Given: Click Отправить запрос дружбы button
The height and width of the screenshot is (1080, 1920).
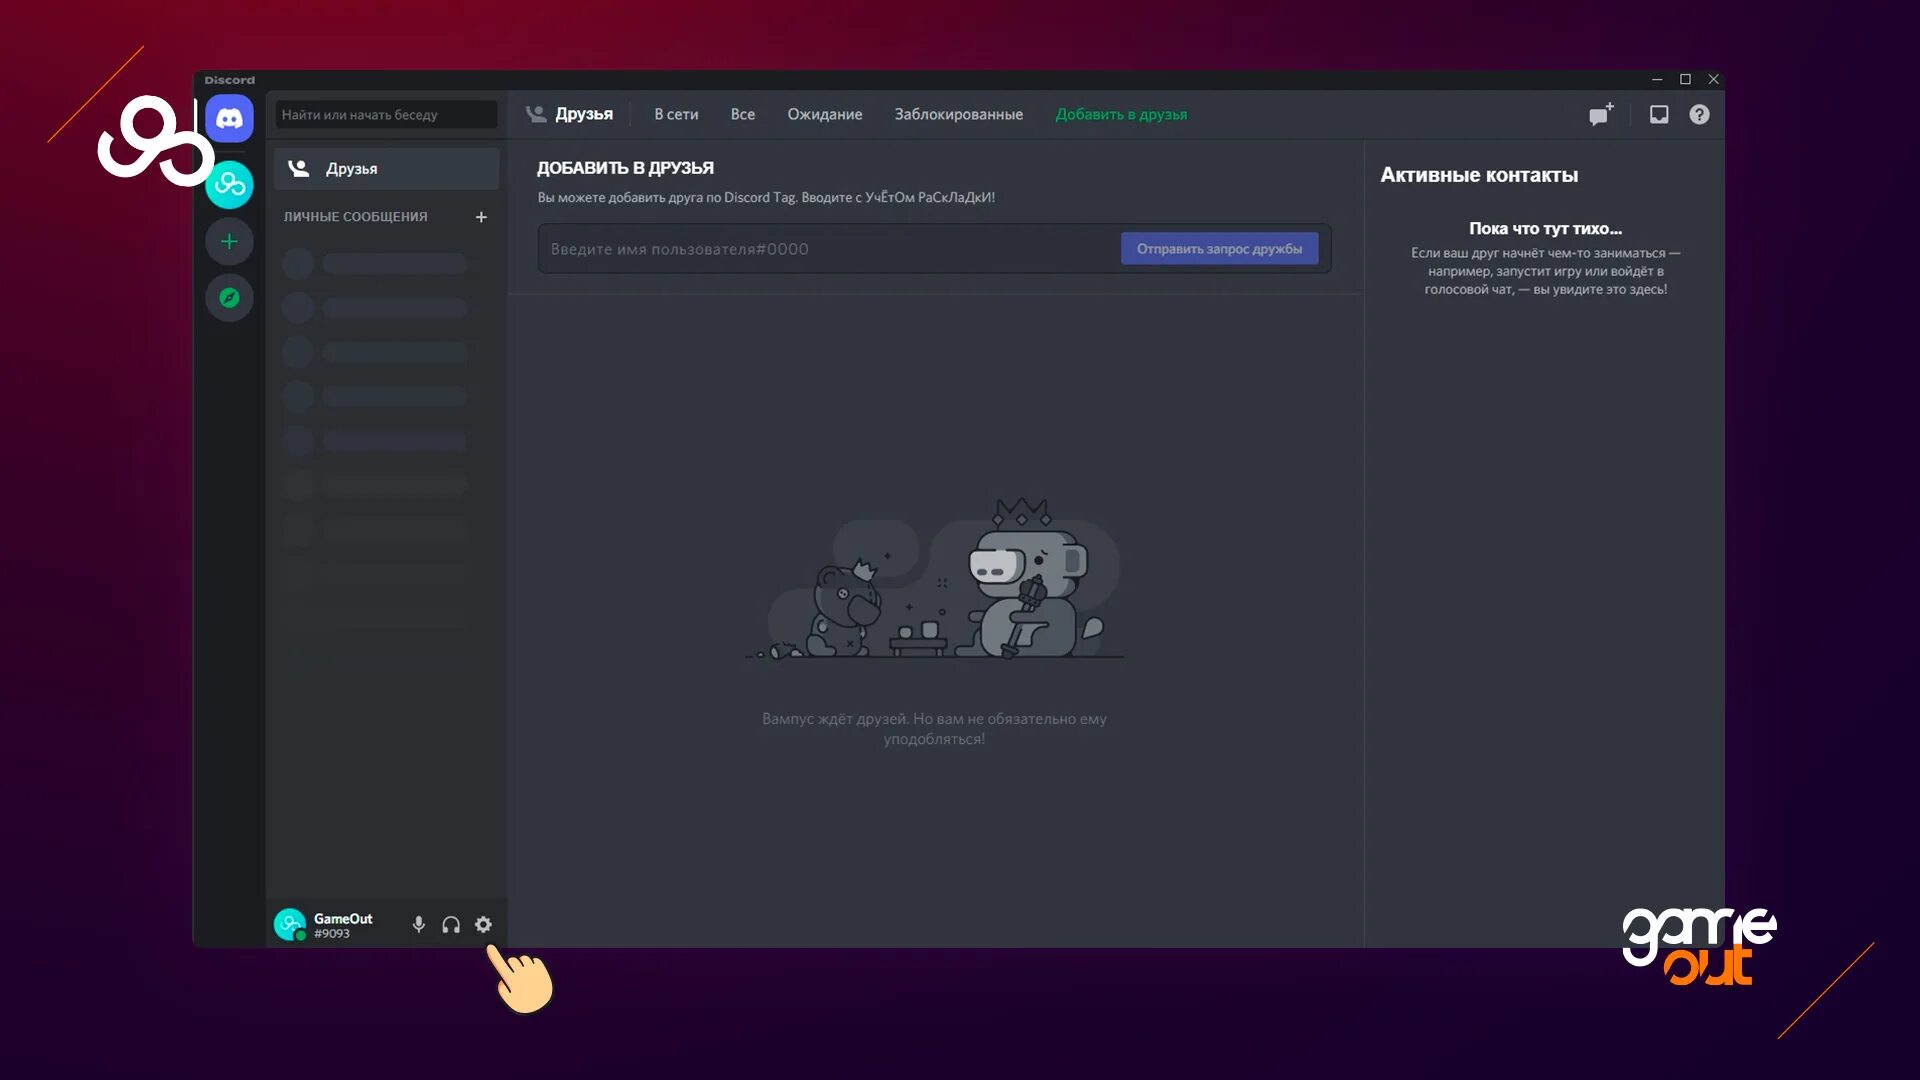Looking at the screenshot, I should point(1219,249).
